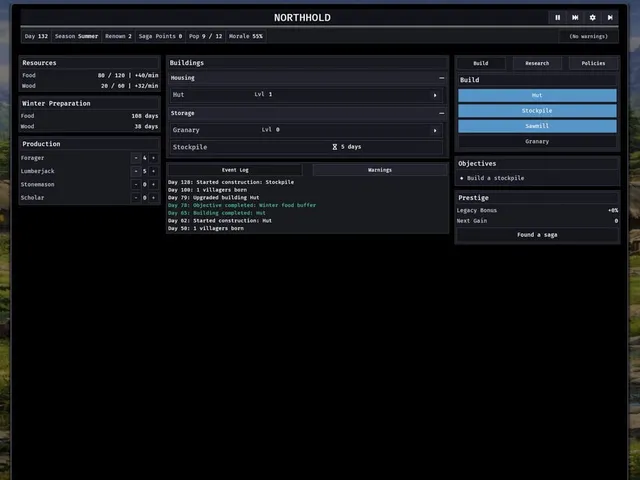This screenshot has width=640, height=480.
Task: Click the Stockpile hourglass icon
Action: tap(335, 147)
